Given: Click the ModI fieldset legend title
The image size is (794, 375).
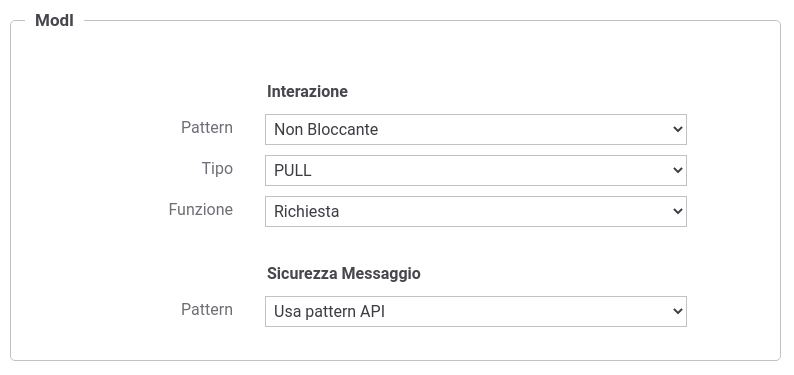Looking at the screenshot, I should tap(54, 21).
